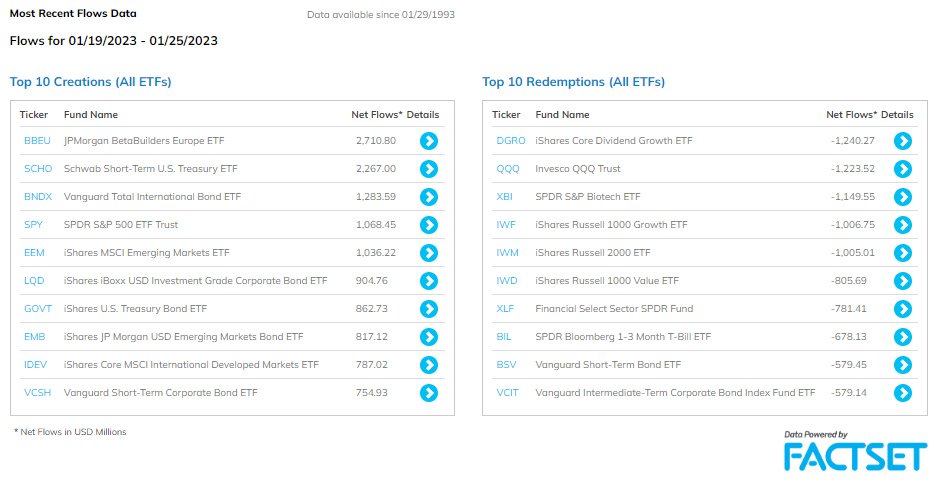Click Ticker column header in Creations table
The height and width of the screenshot is (481, 938).
34,115
